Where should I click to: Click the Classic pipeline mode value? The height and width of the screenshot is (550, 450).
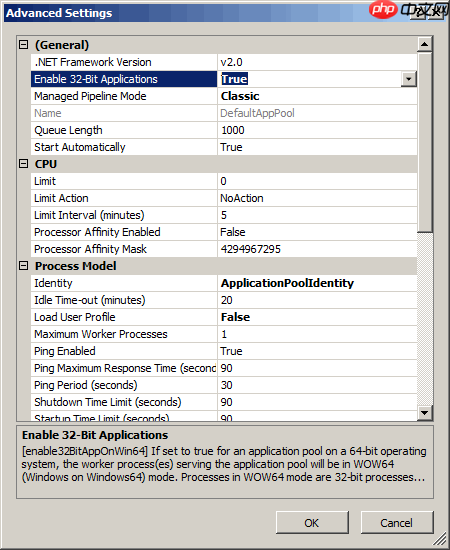[x=240, y=96]
